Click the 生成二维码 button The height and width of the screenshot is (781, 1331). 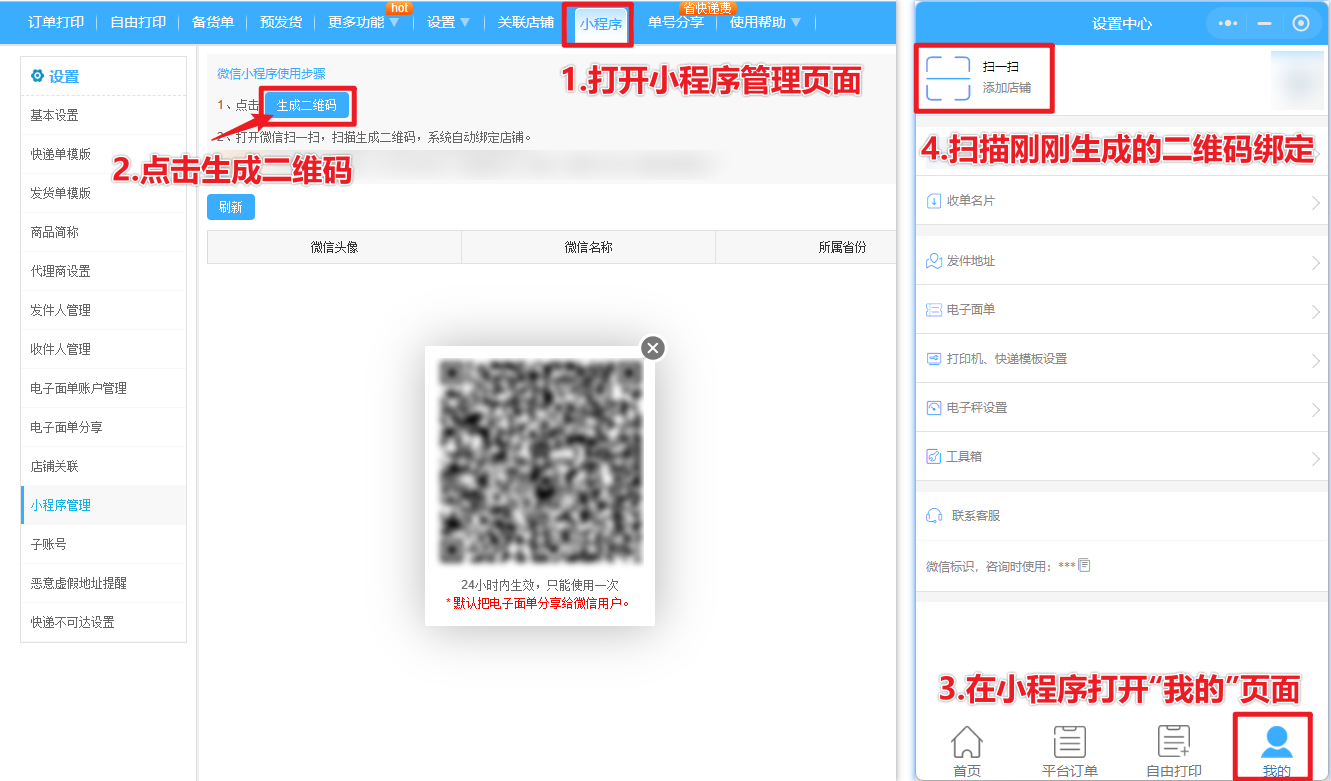[307, 105]
